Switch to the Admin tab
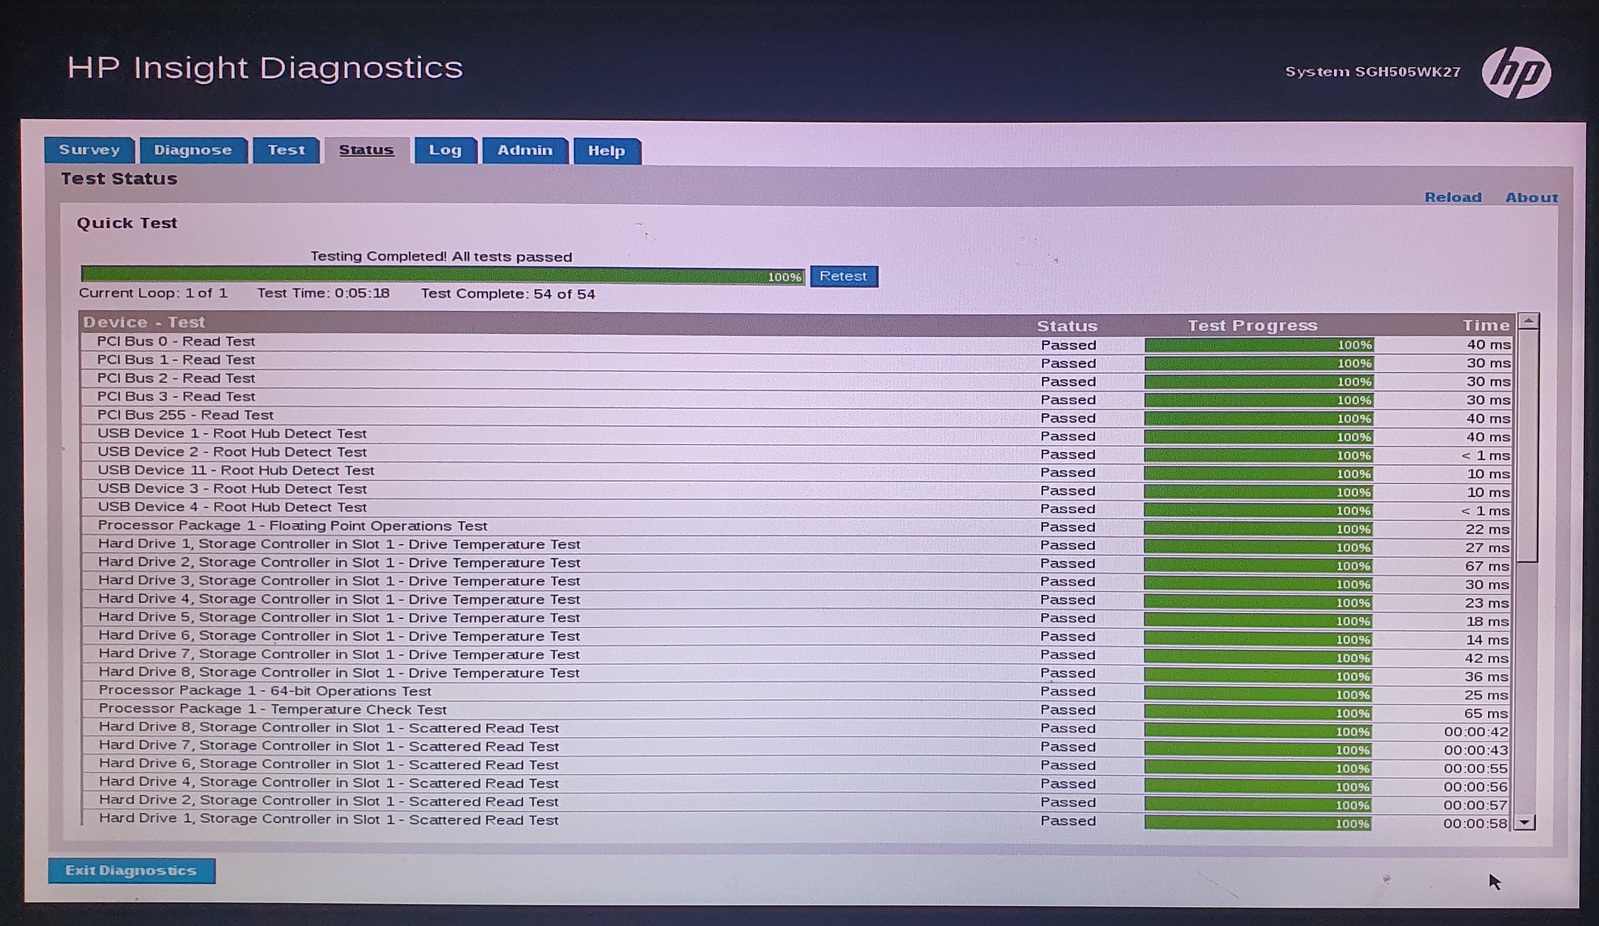Viewport: 1599px width, 926px height. point(525,150)
